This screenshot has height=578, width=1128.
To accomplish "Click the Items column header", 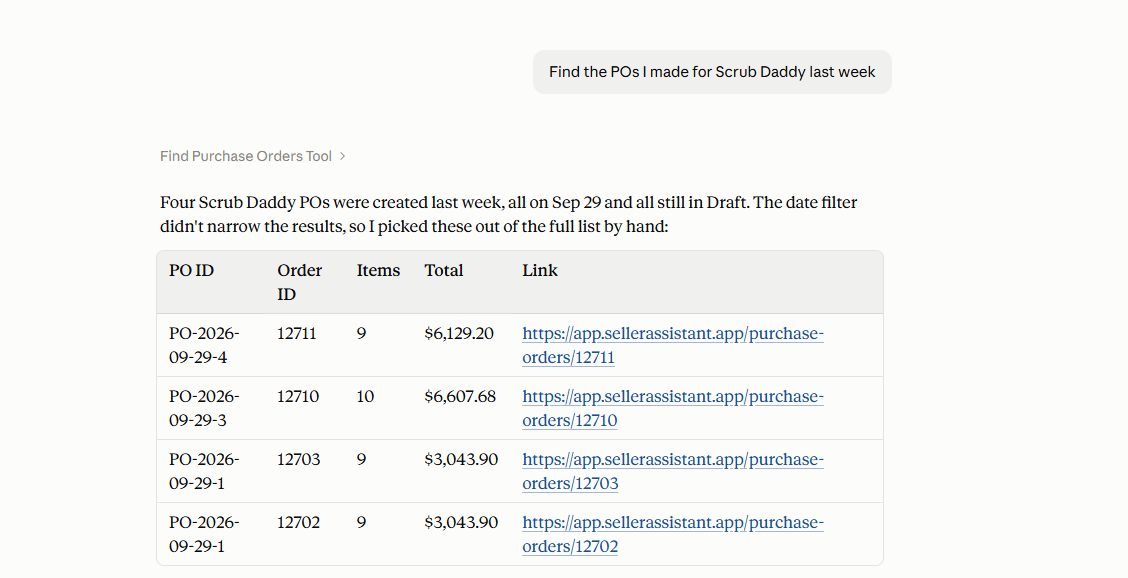I will tap(378, 271).
